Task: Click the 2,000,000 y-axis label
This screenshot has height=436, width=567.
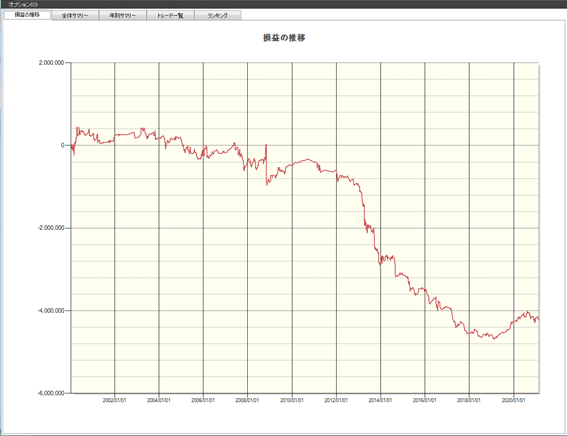Action: 51,63
